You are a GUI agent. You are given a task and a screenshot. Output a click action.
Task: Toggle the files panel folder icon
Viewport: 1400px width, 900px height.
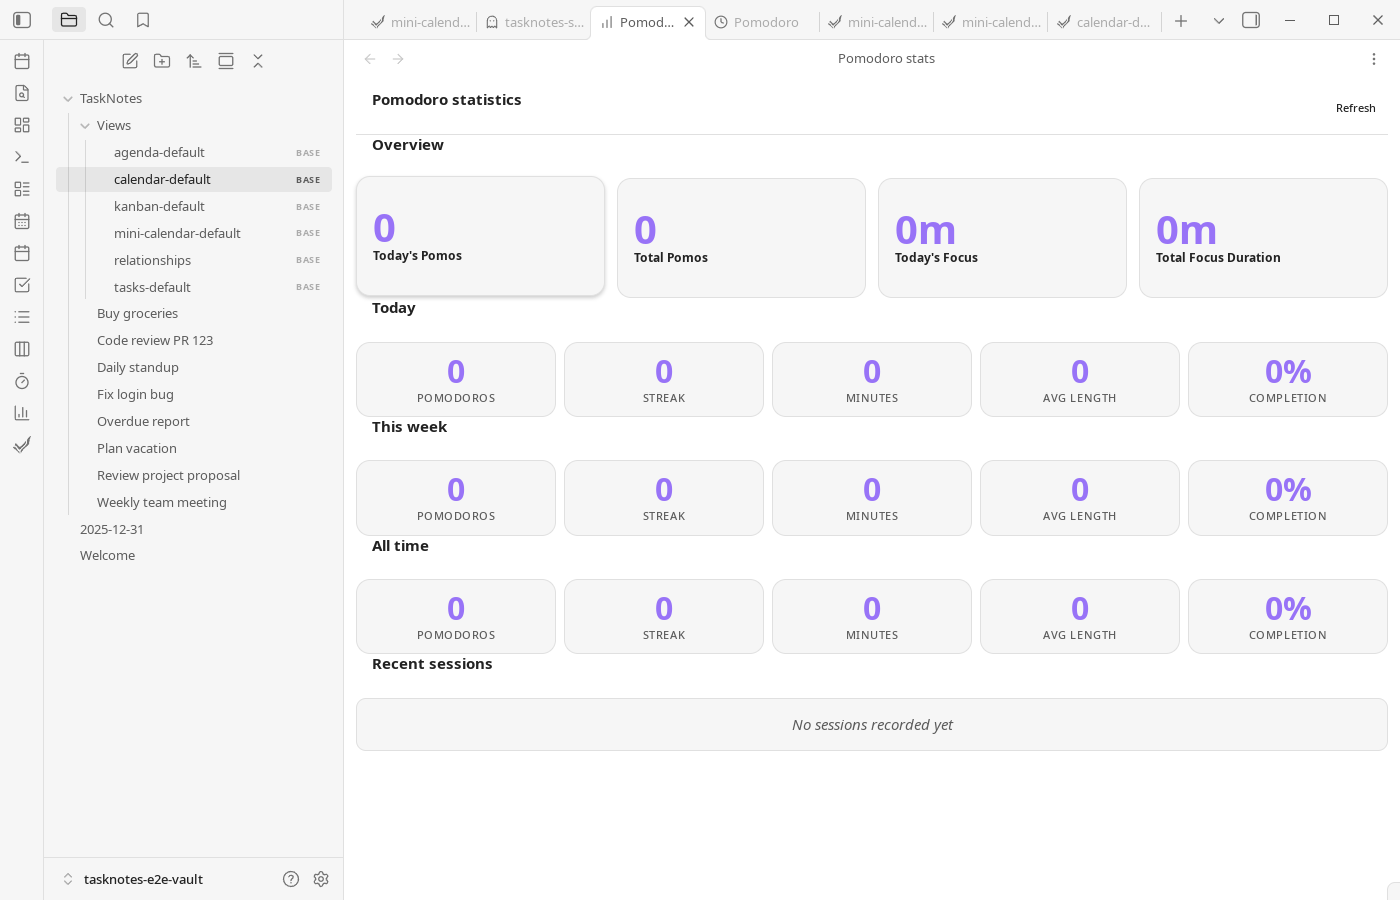69,20
